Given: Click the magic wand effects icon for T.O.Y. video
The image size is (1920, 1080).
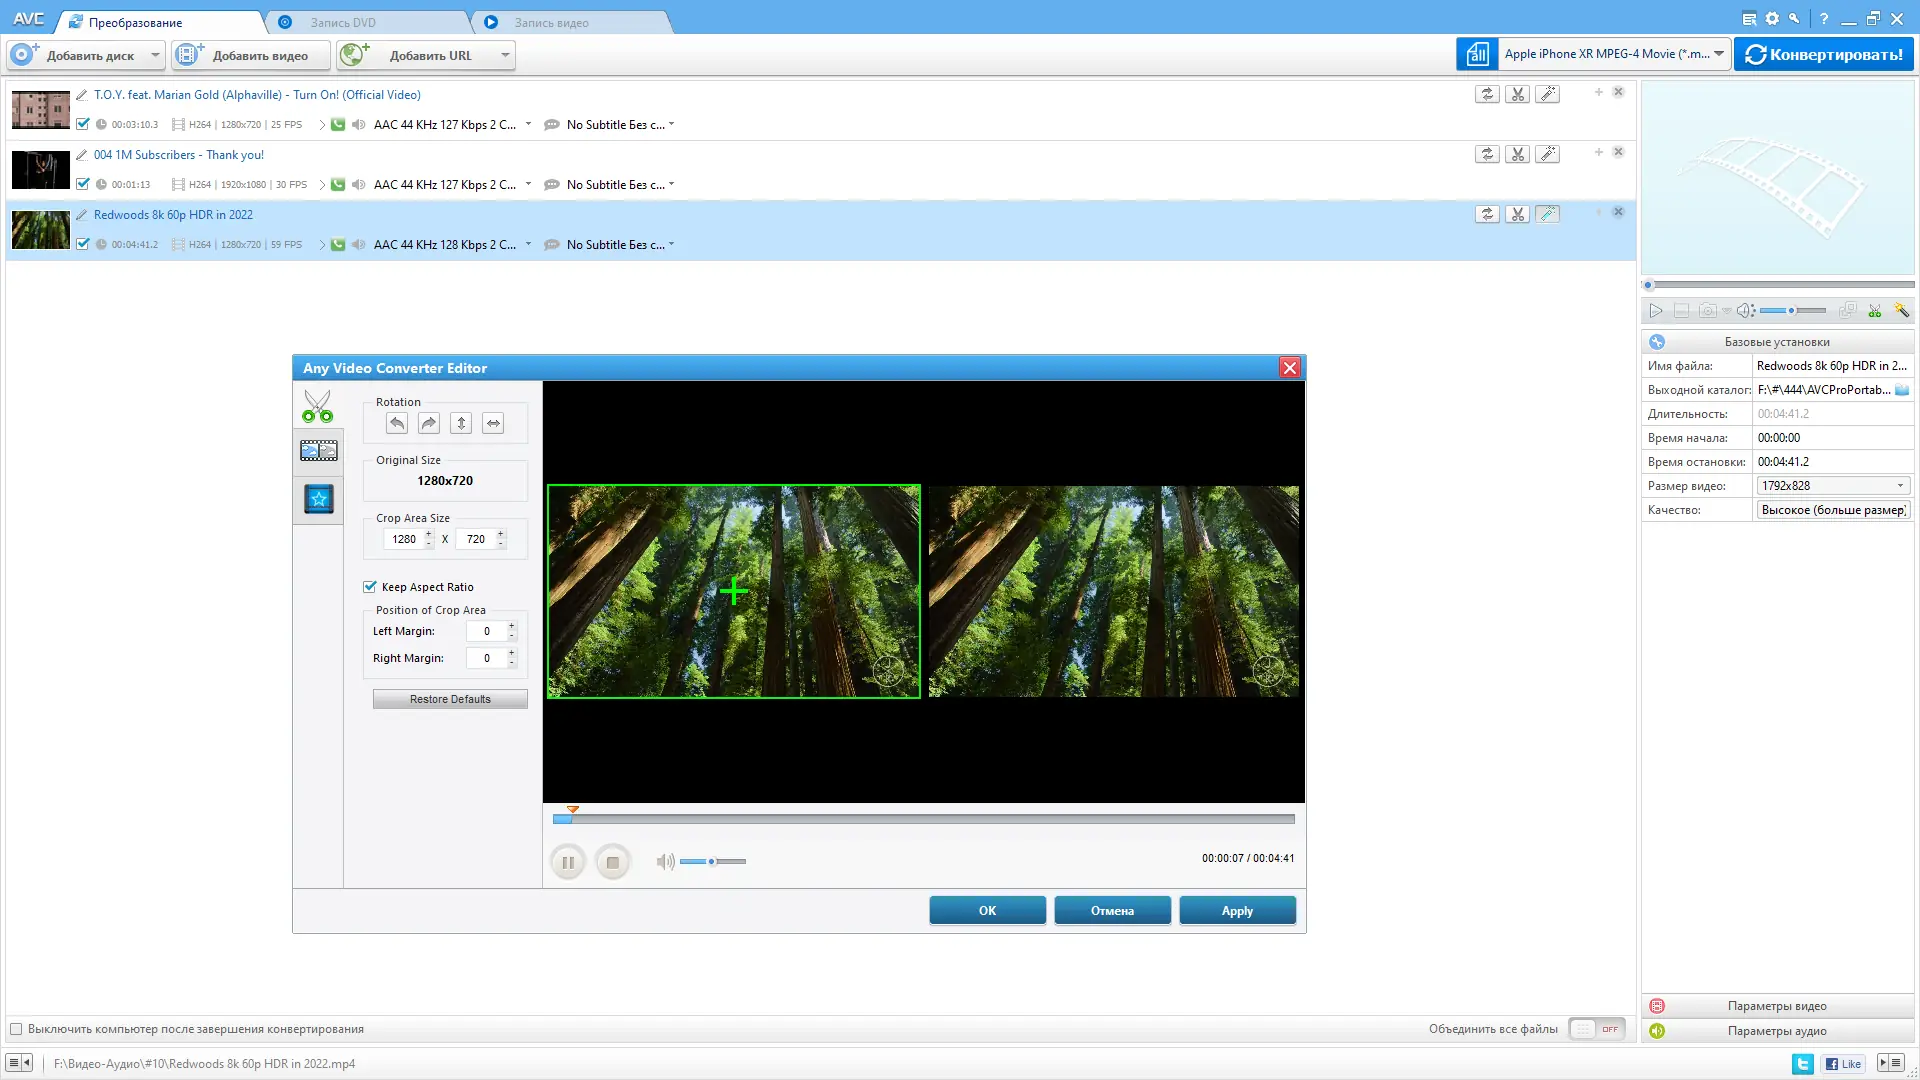Looking at the screenshot, I should click(x=1547, y=94).
